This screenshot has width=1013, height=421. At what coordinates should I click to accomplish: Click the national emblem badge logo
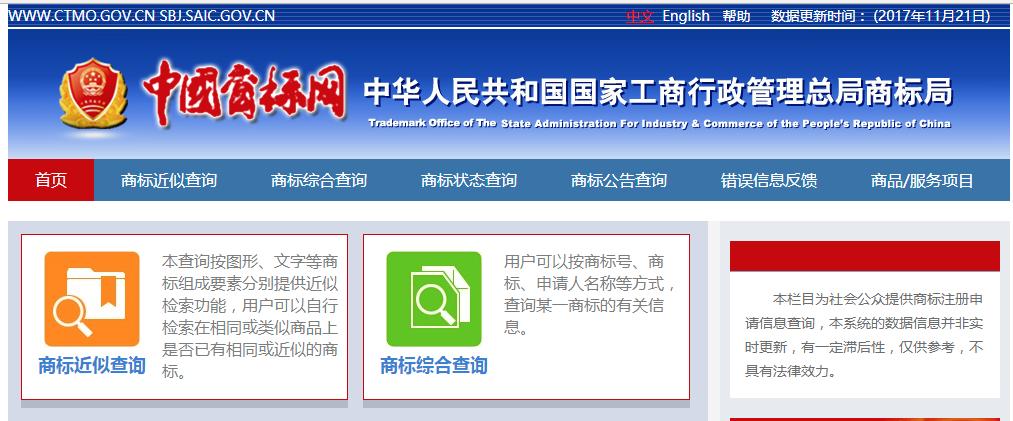tap(94, 94)
